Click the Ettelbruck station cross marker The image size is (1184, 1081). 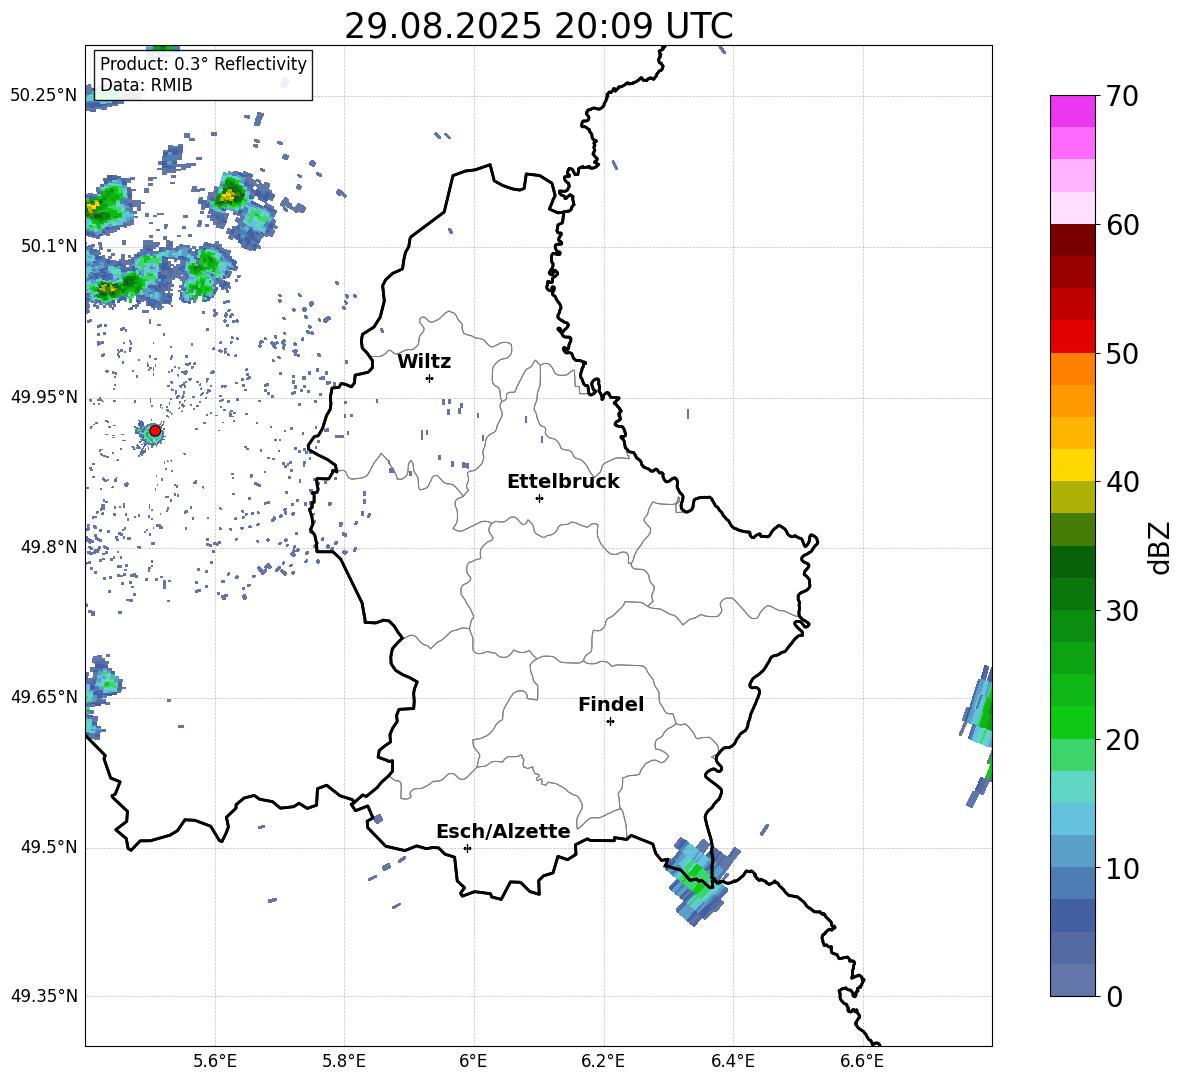tap(539, 498)
